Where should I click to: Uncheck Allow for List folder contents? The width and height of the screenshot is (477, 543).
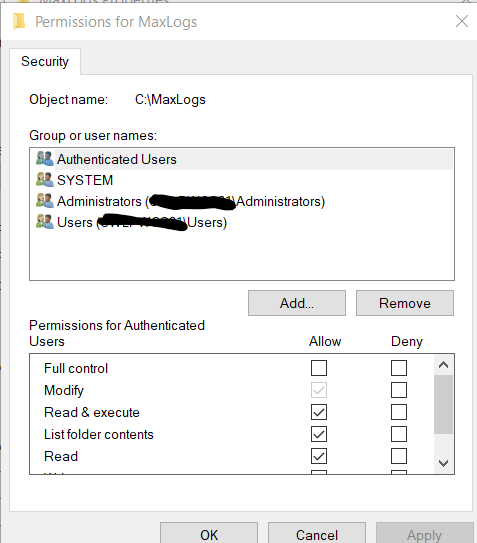coord(319,434)
